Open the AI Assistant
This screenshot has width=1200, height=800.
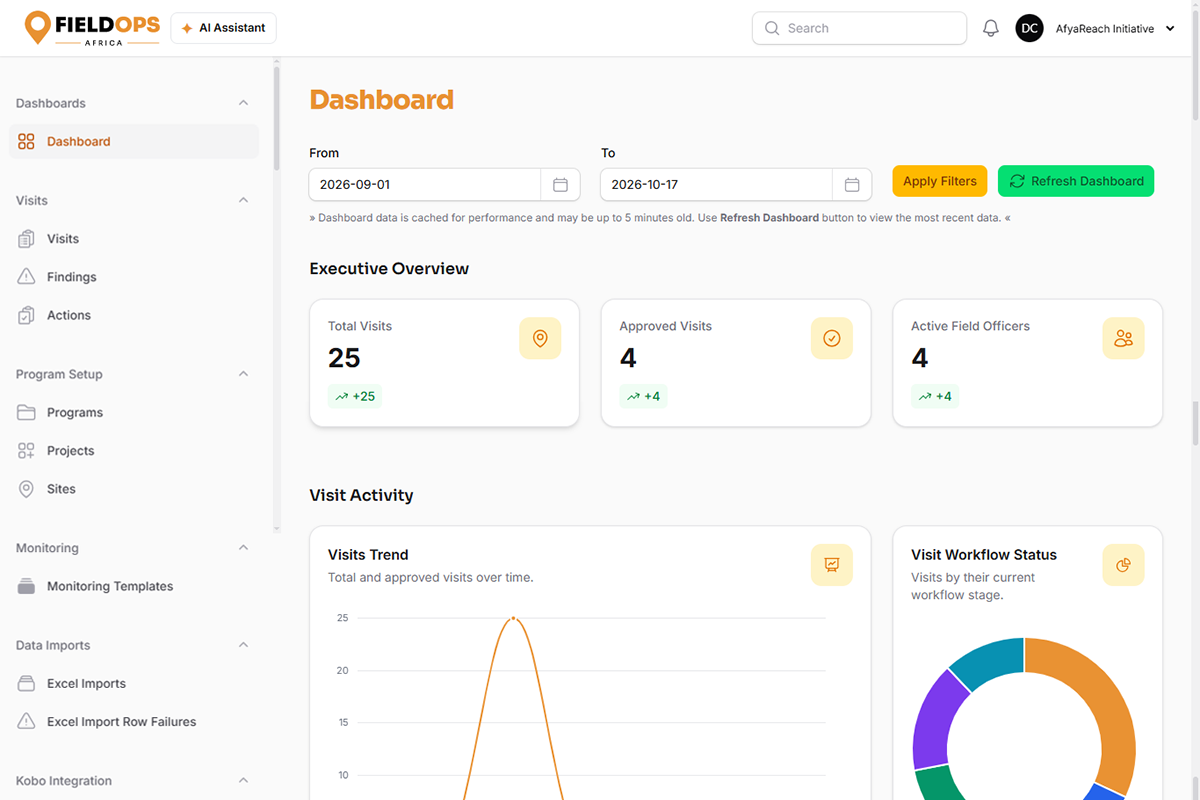coord(224,28)
